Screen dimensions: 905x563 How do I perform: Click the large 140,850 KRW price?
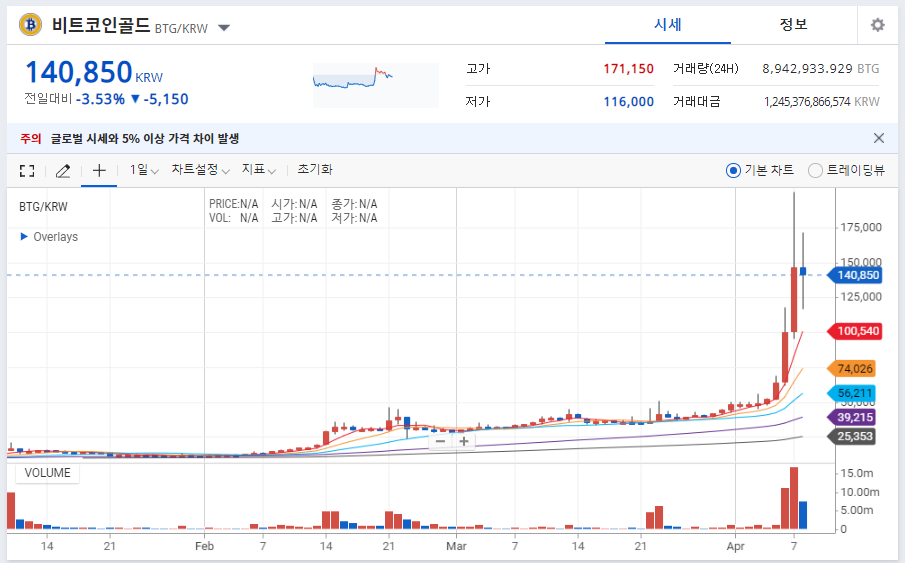click(79, 73)
